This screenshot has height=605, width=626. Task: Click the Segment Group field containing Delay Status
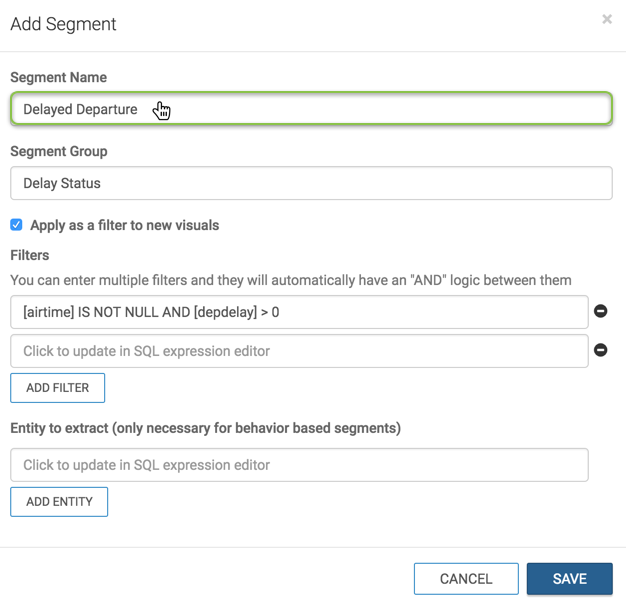311,183
